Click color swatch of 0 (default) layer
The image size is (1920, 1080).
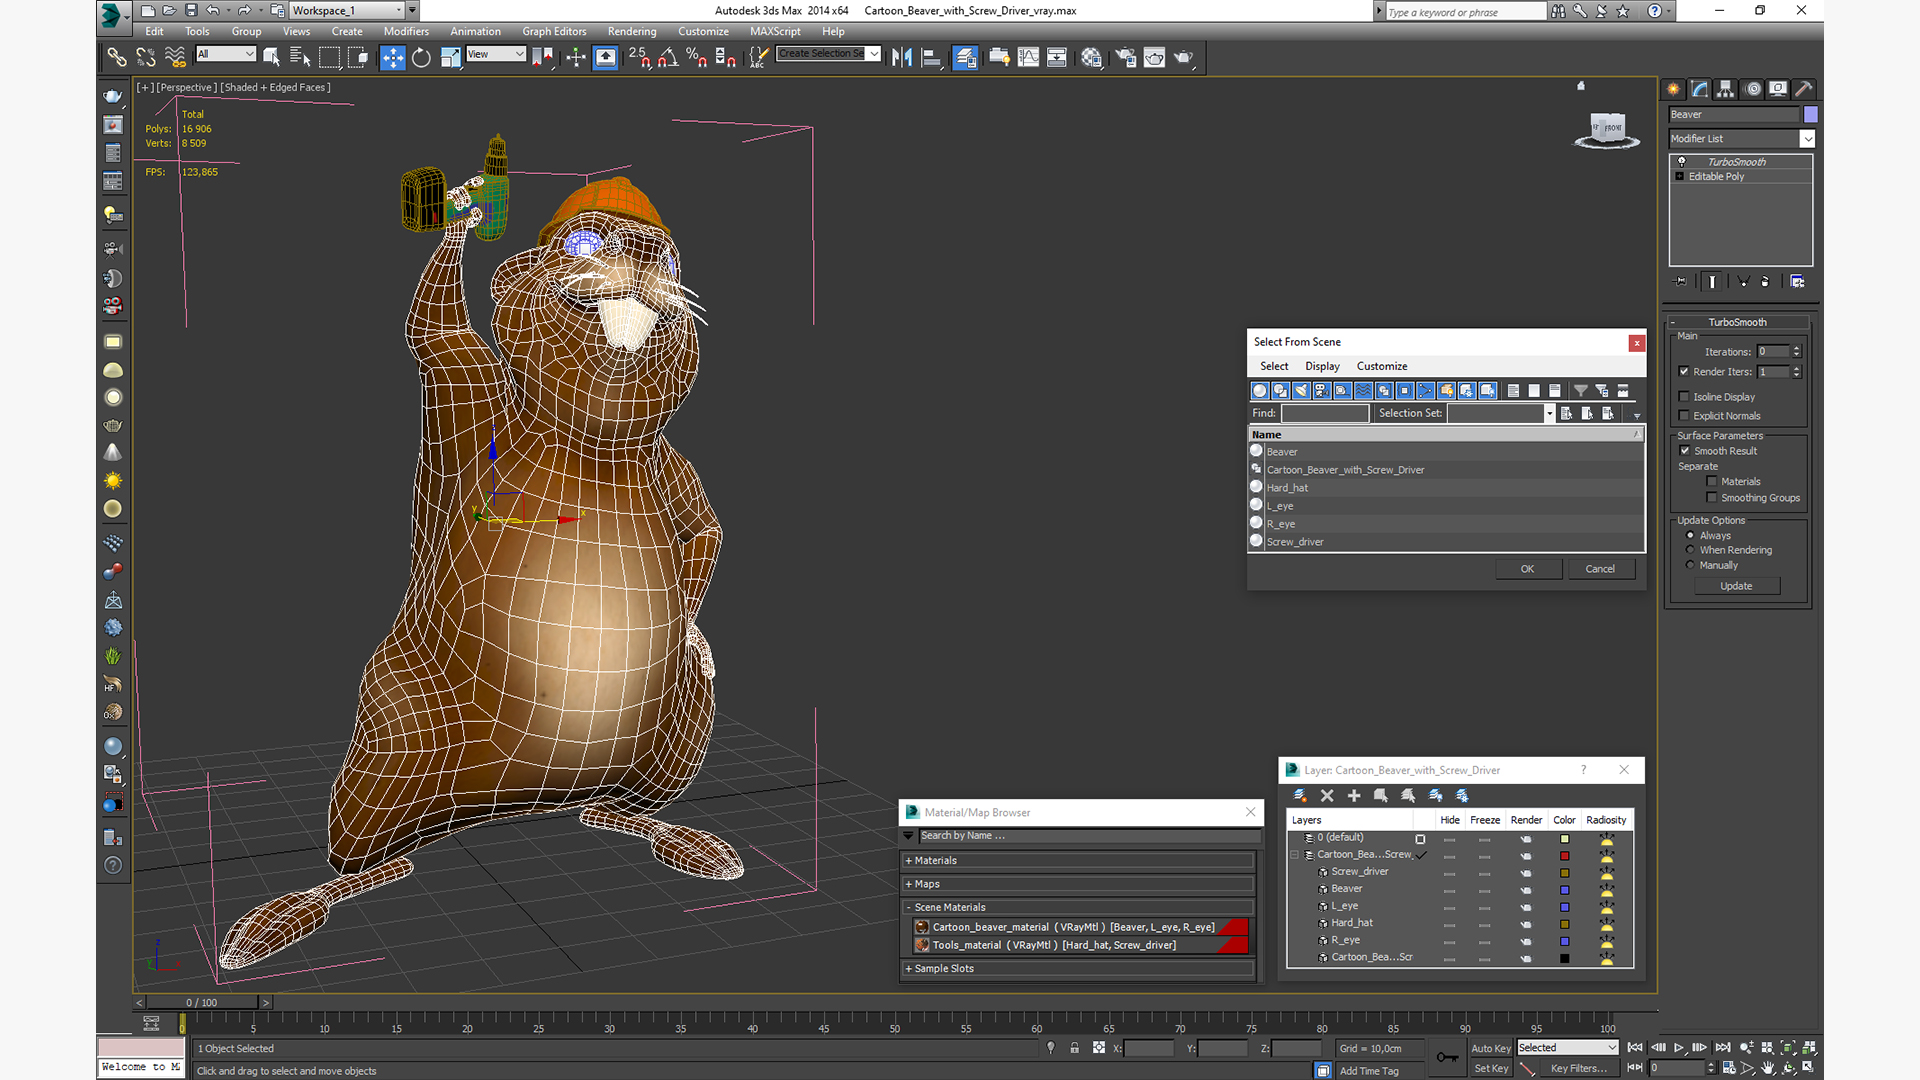pyautogui.click(x=1565, y=839)
